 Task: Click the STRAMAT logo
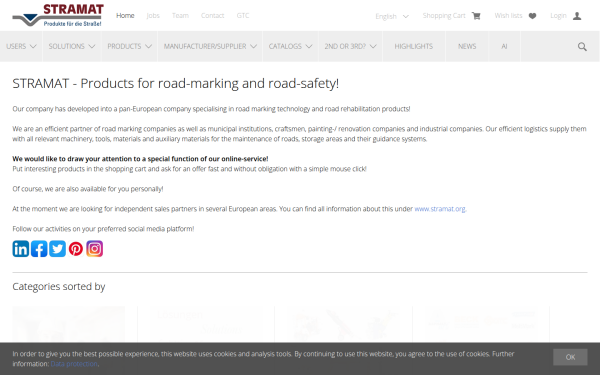58,15
